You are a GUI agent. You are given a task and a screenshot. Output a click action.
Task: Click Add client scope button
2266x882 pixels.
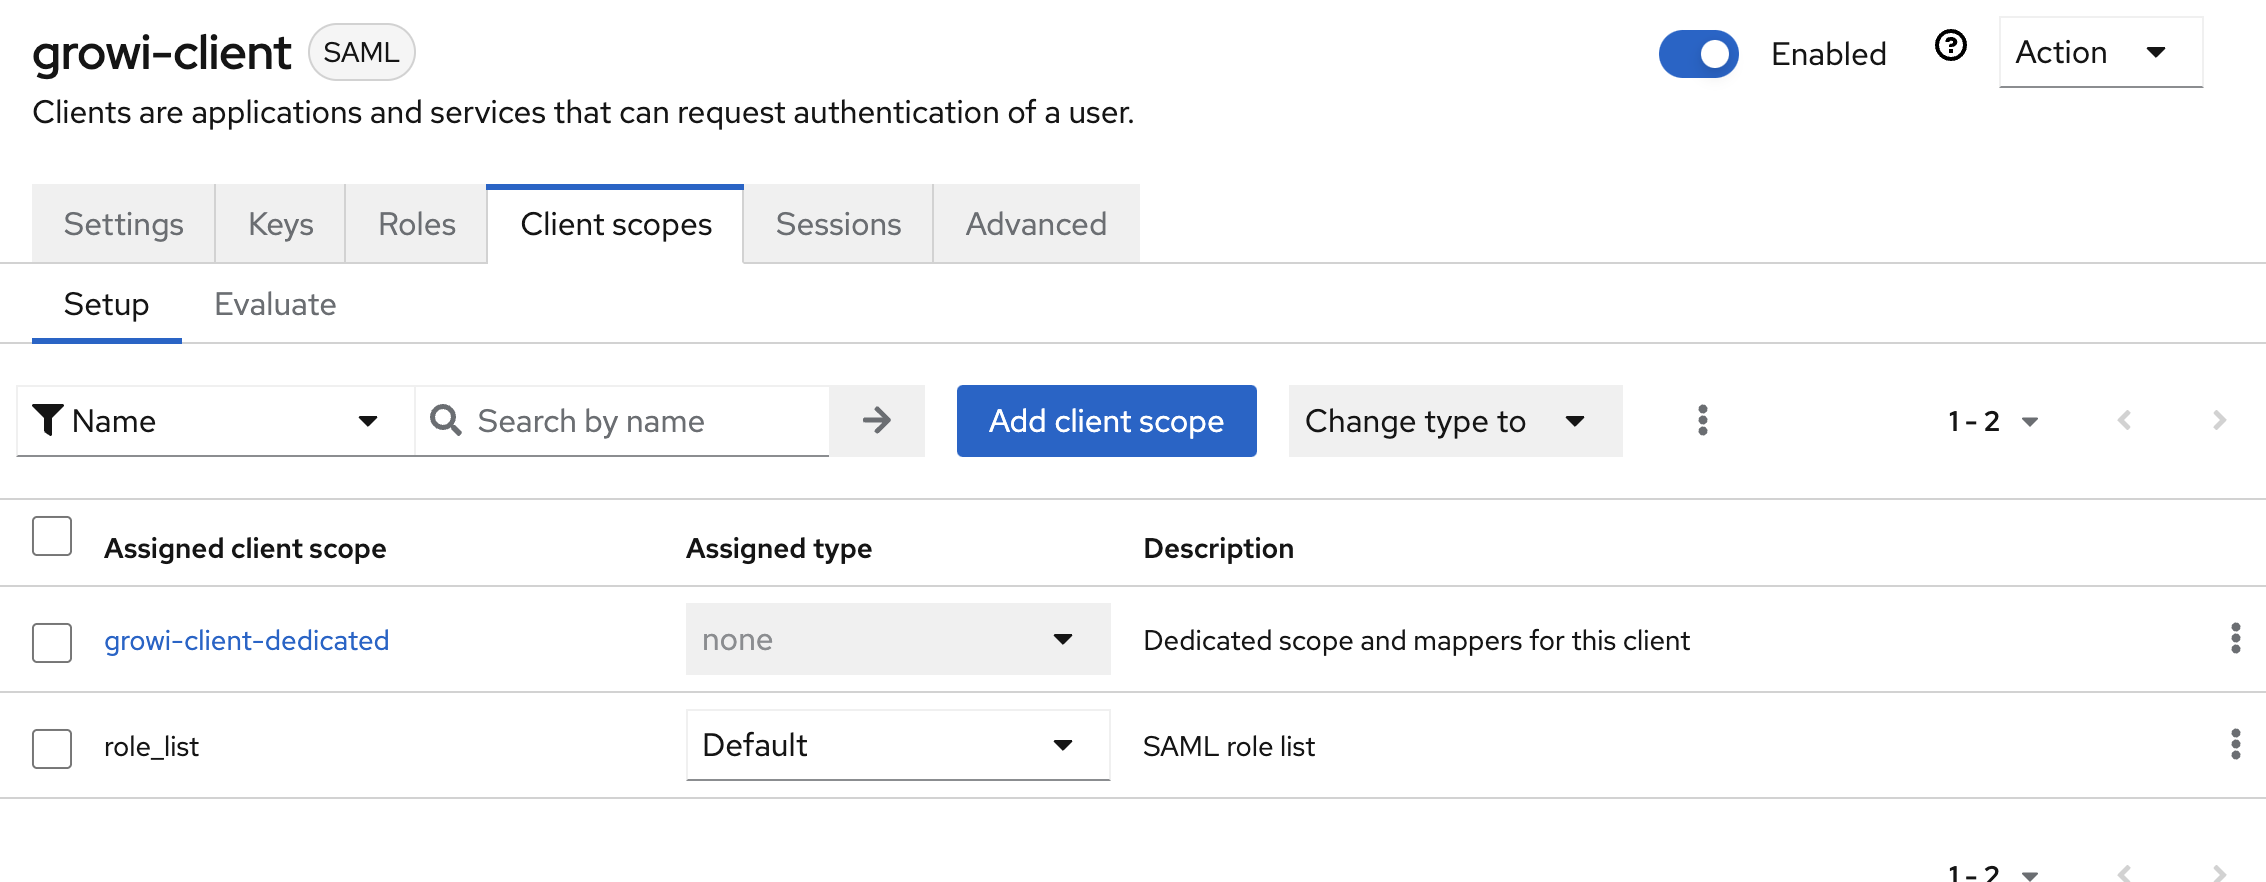coord(1106,421)
